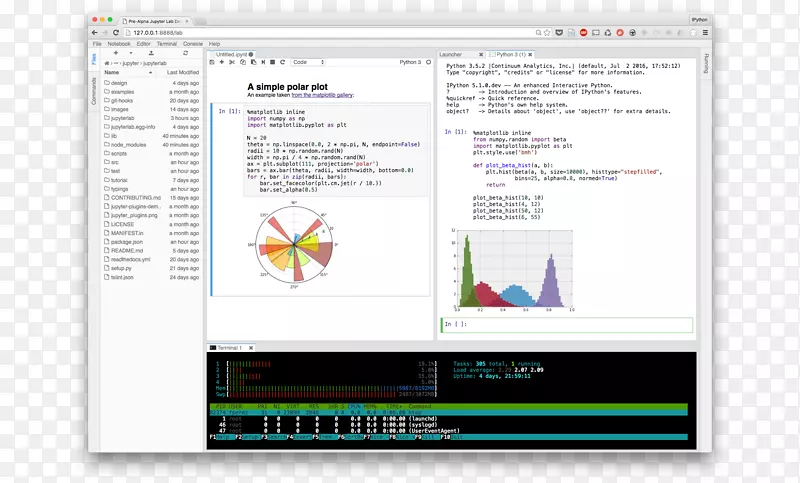Insert a cell with the notebook plus icon
The image size is (800, 483).
[222, 62]
